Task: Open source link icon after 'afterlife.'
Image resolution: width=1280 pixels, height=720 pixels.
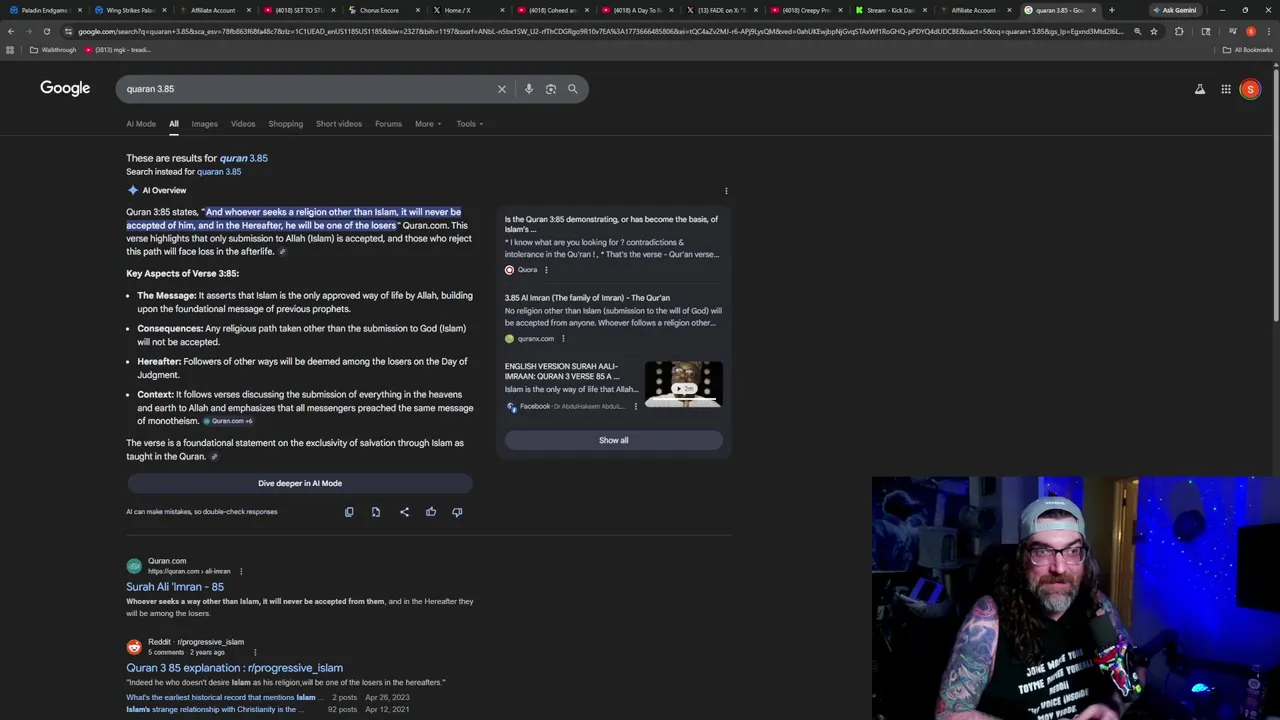Action: coord(283,252)
